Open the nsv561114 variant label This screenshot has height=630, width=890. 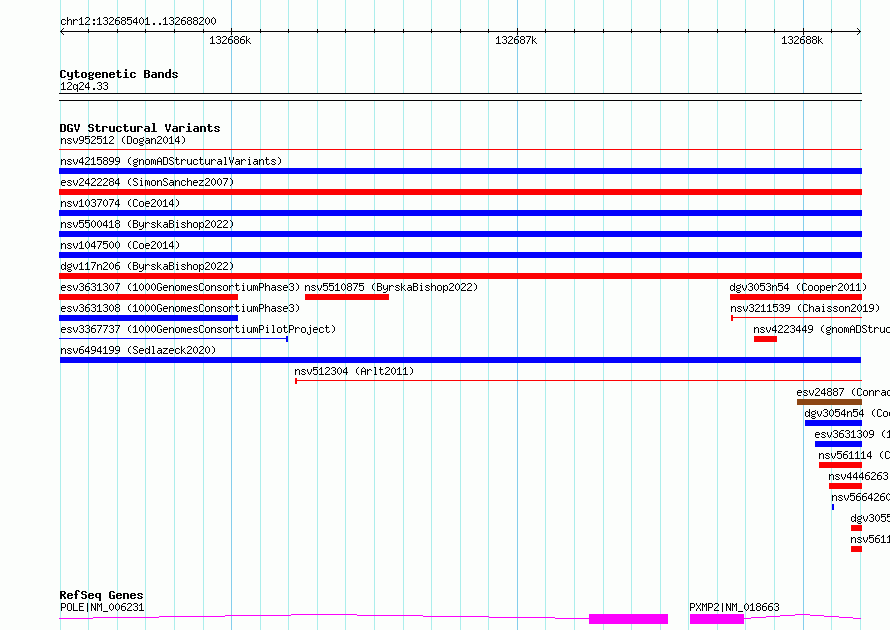click(854, 455)
